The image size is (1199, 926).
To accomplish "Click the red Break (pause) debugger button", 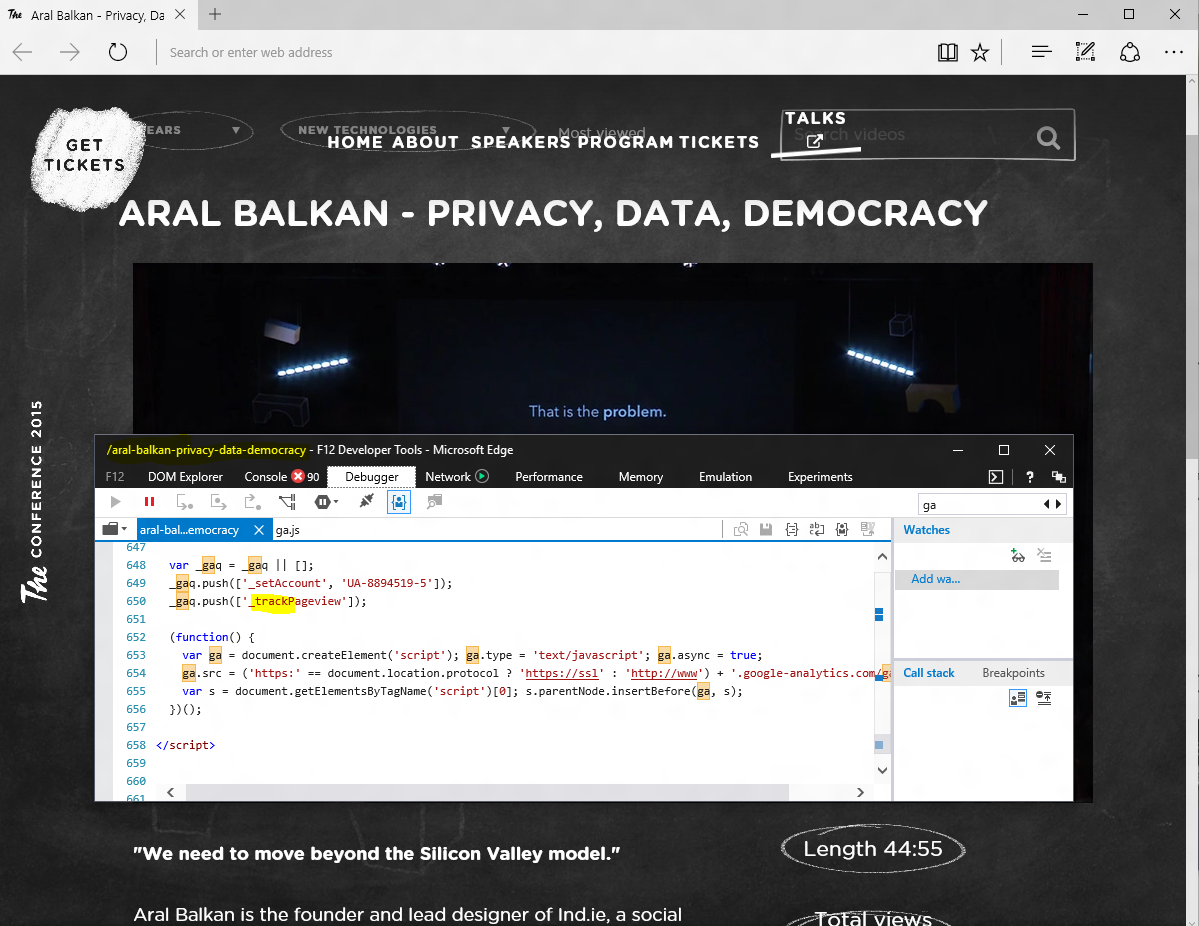I will [x=149, y=502].
